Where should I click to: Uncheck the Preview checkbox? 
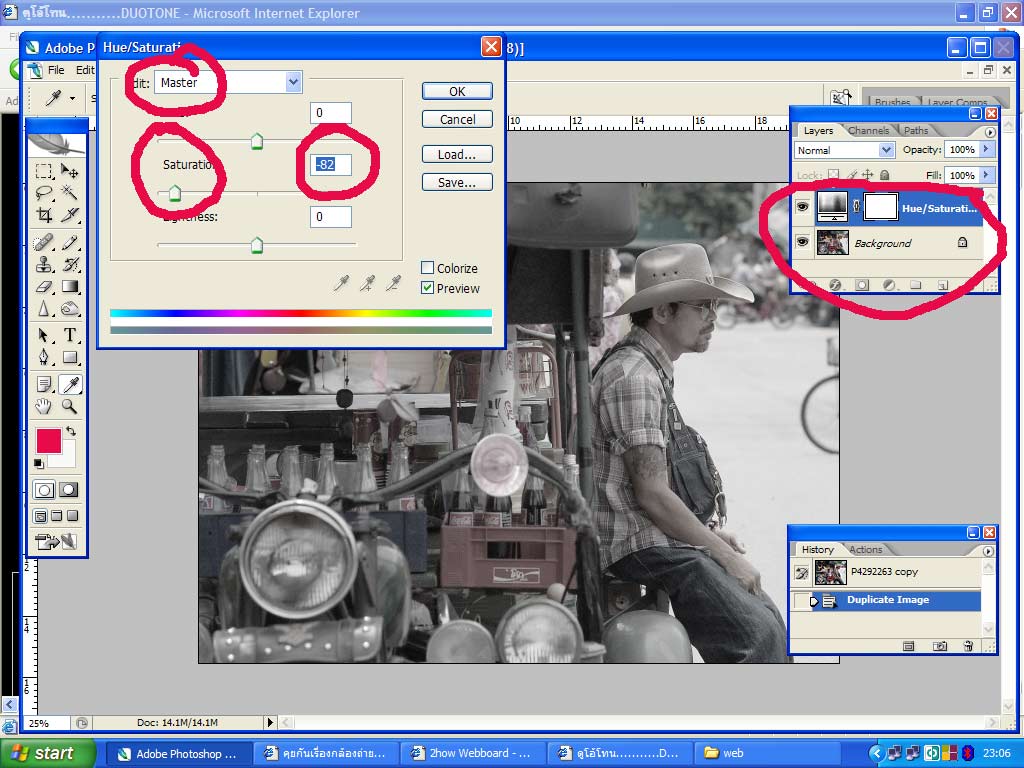click(428, 288)
